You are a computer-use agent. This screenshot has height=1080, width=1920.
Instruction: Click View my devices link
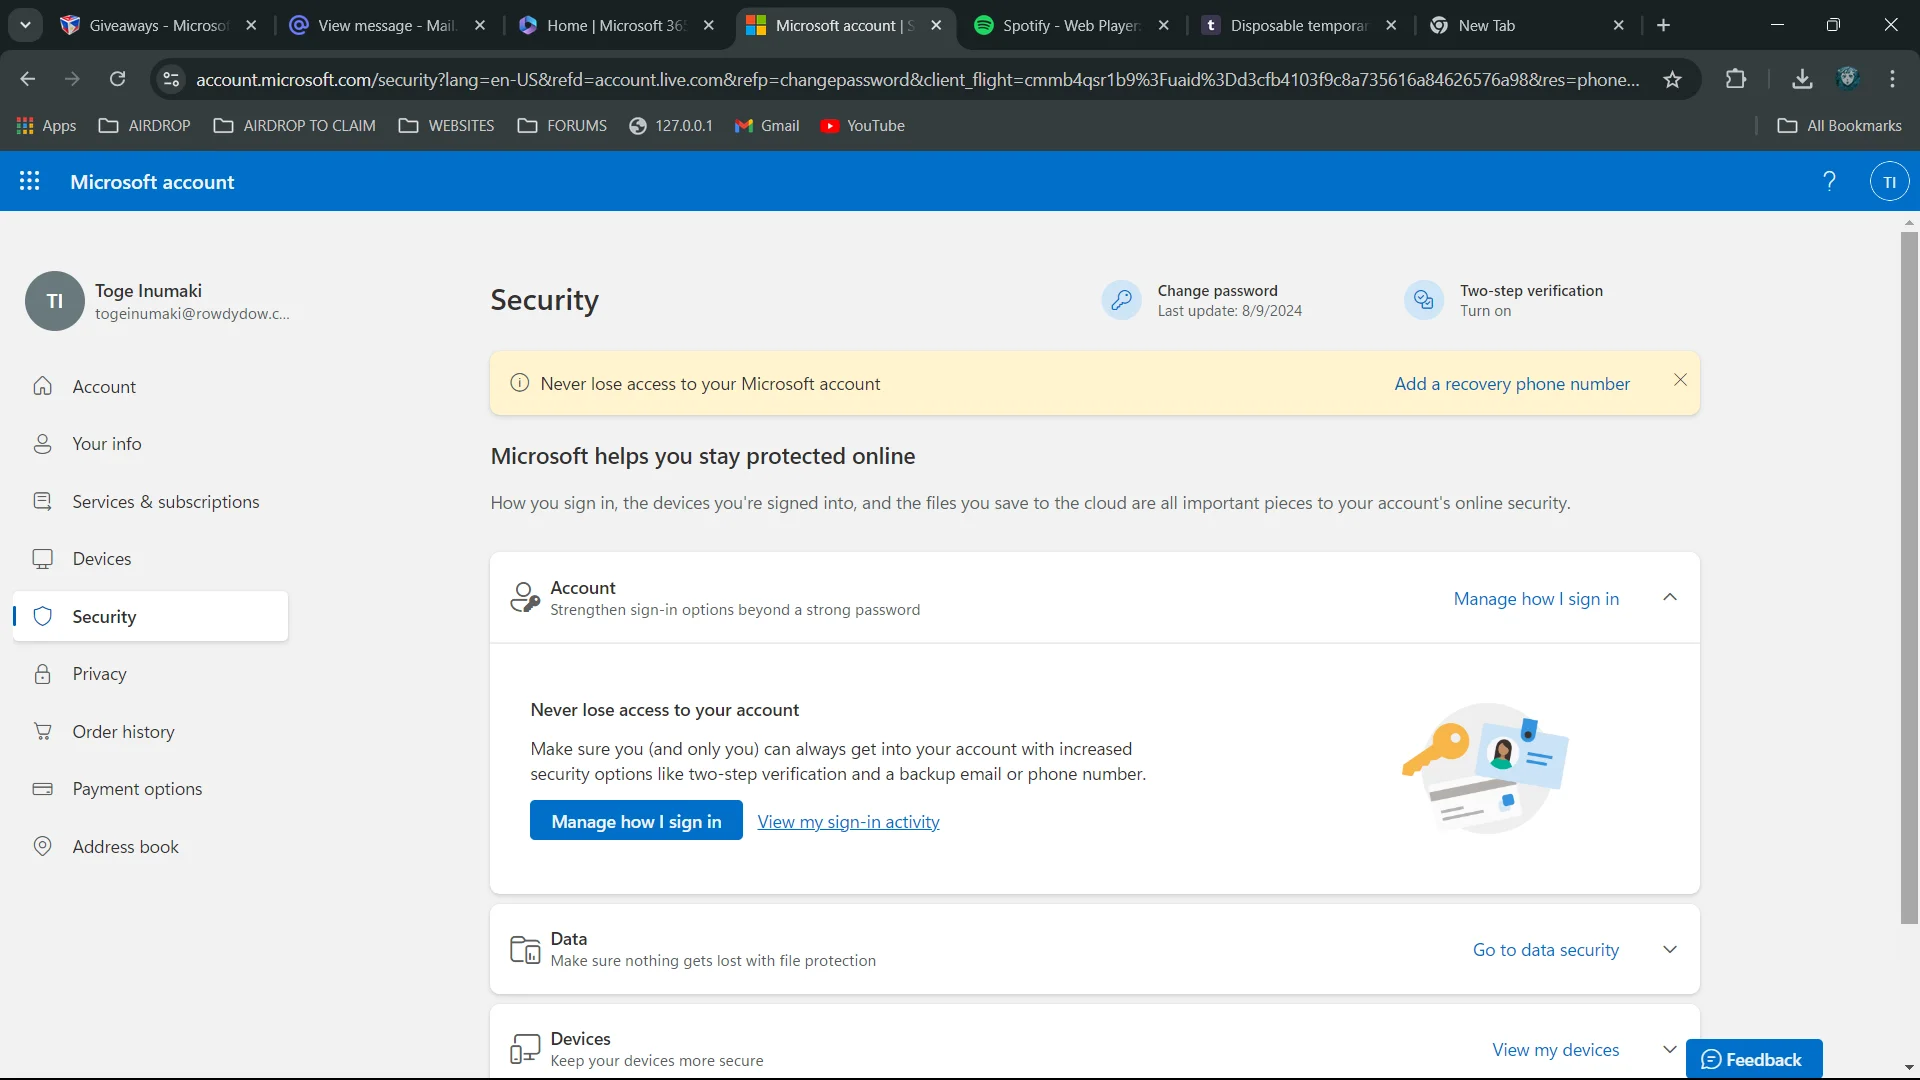(x=1555, y=1049)
